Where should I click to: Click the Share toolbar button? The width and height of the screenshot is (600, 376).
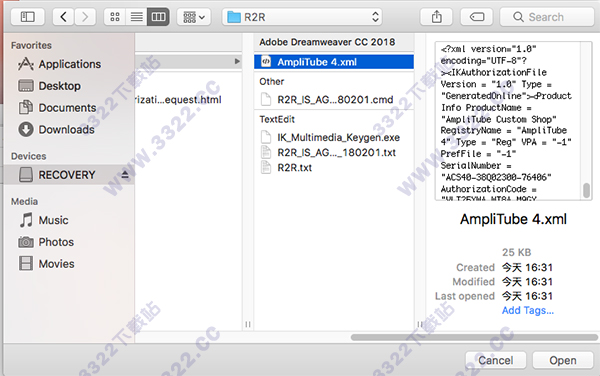coord(437,17)
